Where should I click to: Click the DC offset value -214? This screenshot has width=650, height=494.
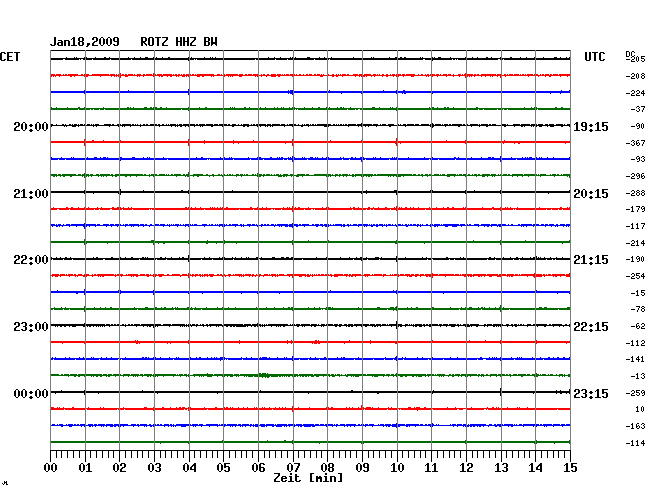[635, 243]
